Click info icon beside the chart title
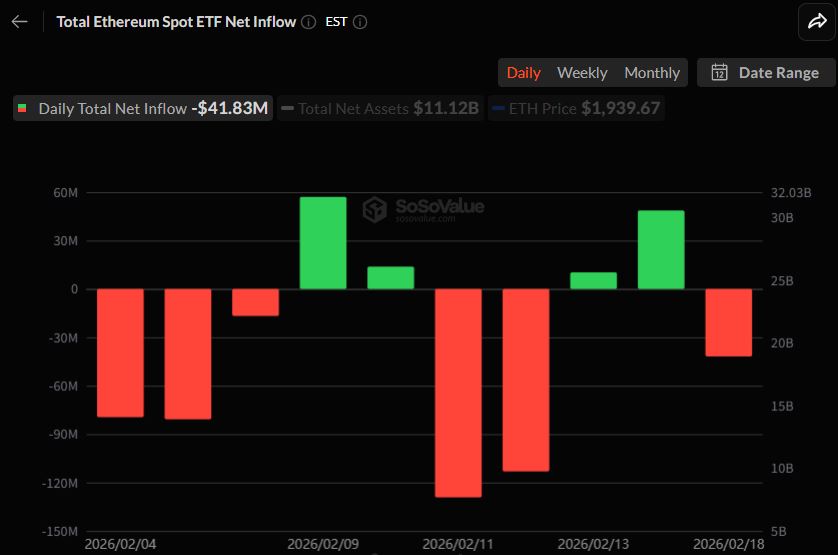The width and height of the screenshot is (838, 555). click(309, 22)
